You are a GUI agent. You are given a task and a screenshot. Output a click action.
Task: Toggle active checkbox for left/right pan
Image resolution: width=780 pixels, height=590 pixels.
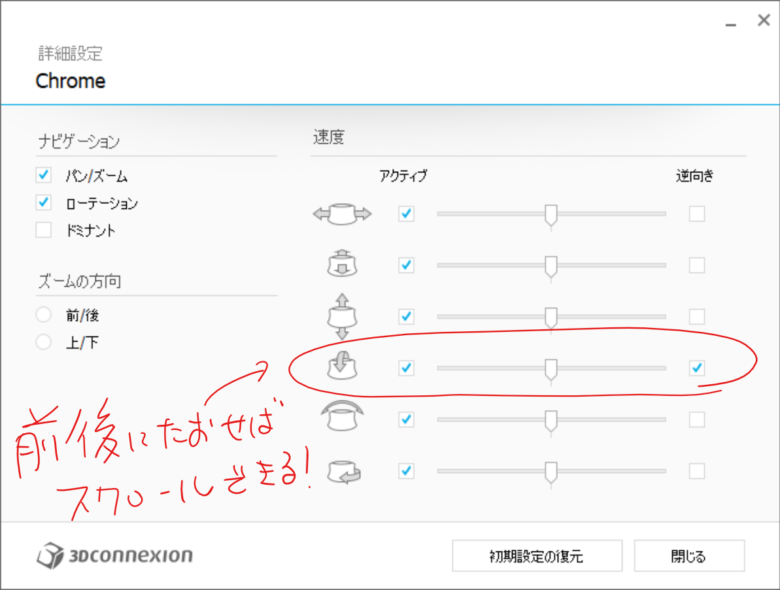click(x=406, y=214)
